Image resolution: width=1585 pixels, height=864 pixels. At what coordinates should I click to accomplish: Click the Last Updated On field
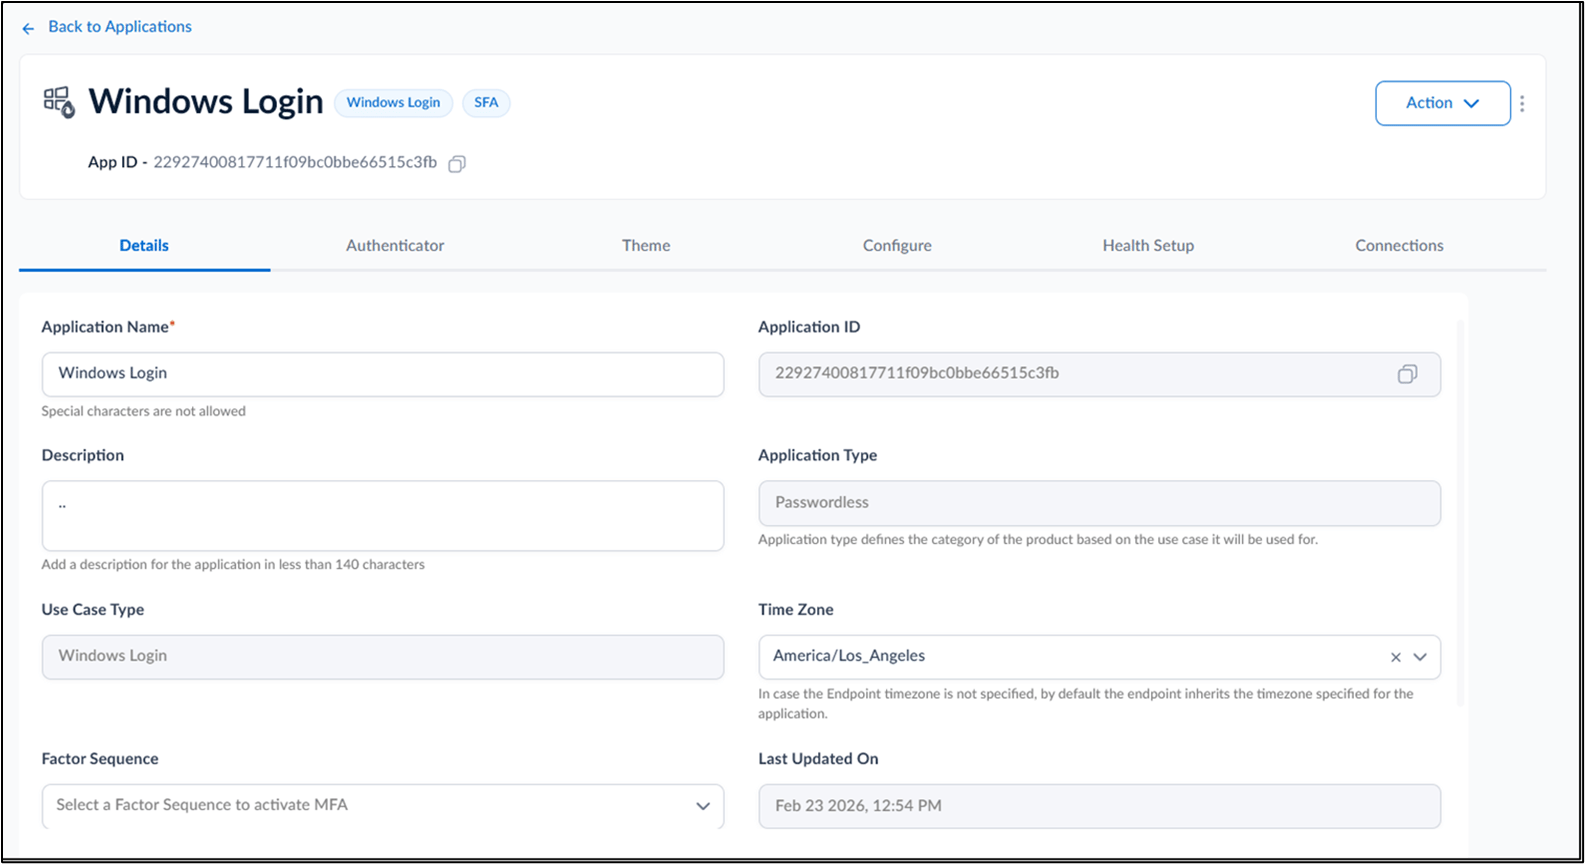[1099, 806]
